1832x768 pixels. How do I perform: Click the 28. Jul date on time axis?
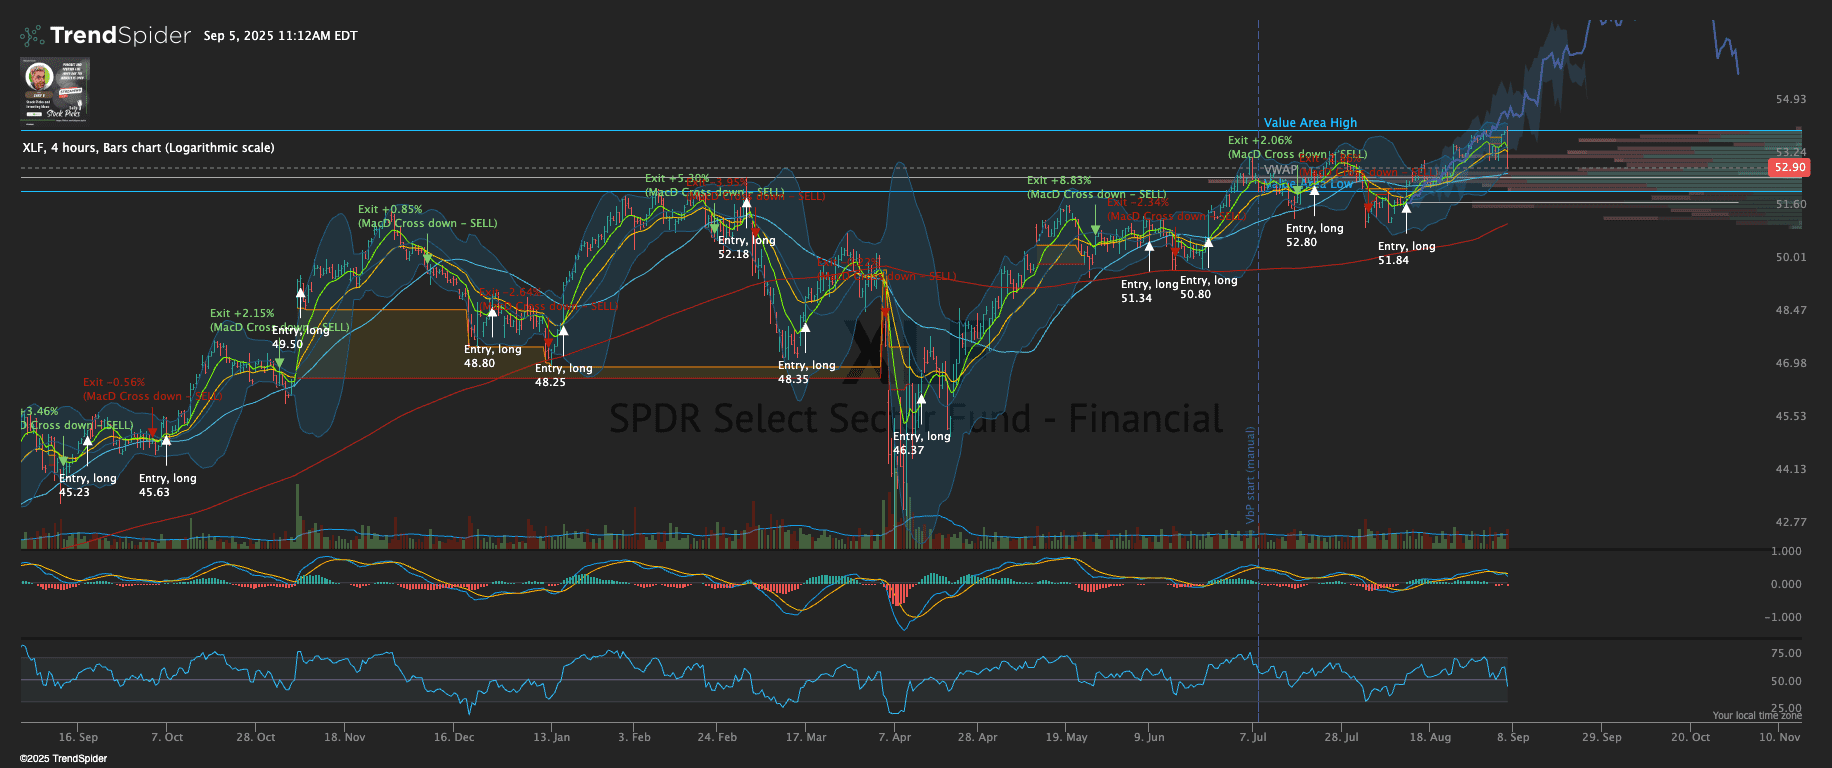tap(1341, 737)
